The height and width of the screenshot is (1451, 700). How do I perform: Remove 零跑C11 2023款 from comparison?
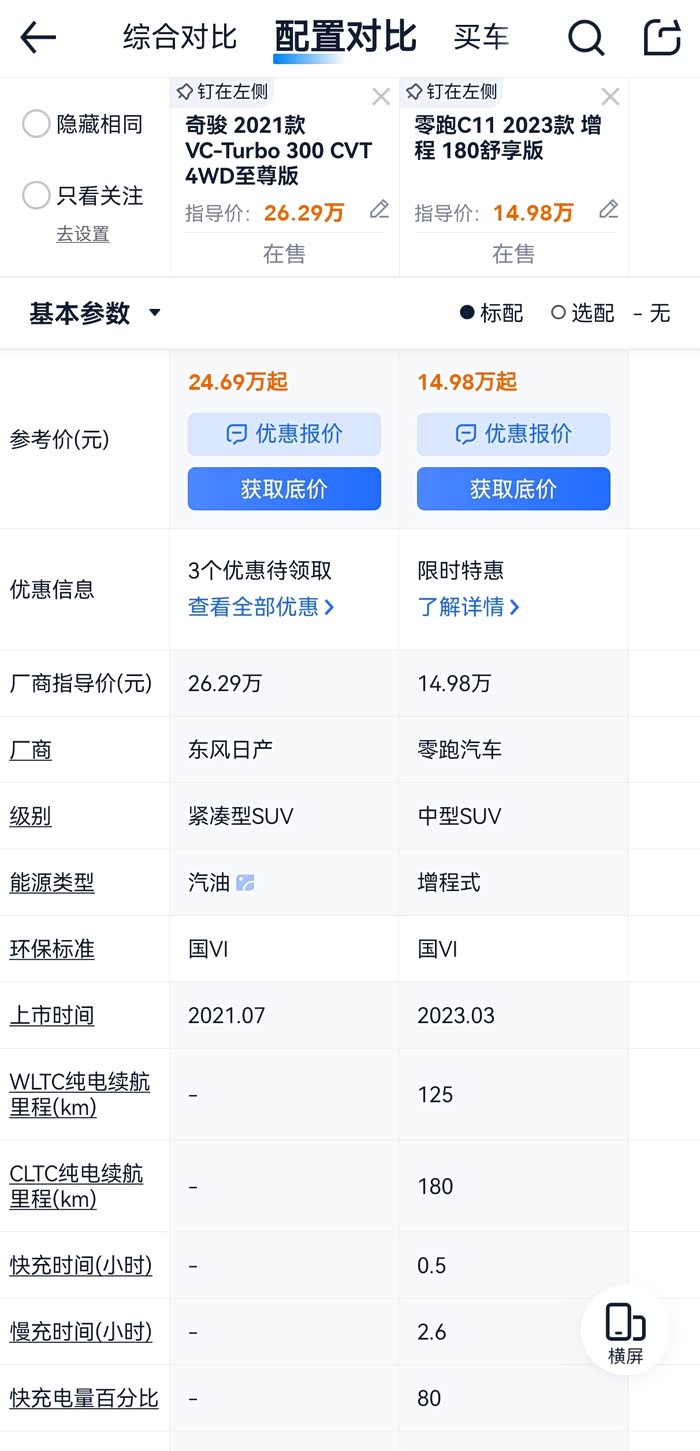coord(610,97)
